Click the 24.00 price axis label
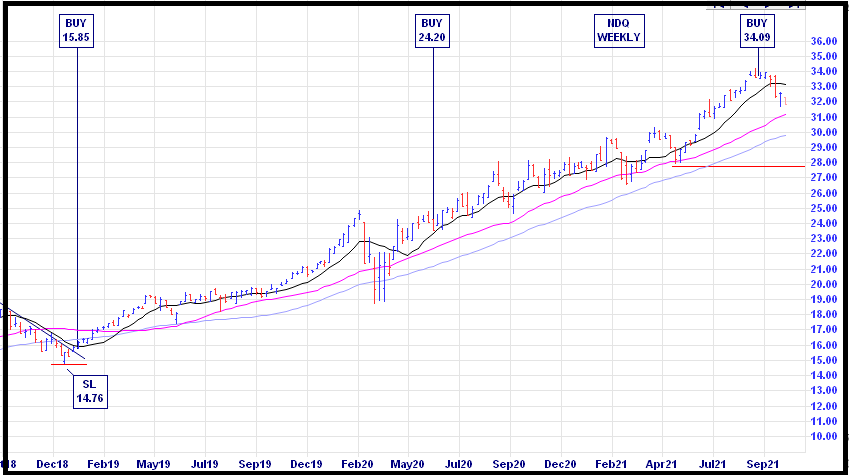 [824, 223]
